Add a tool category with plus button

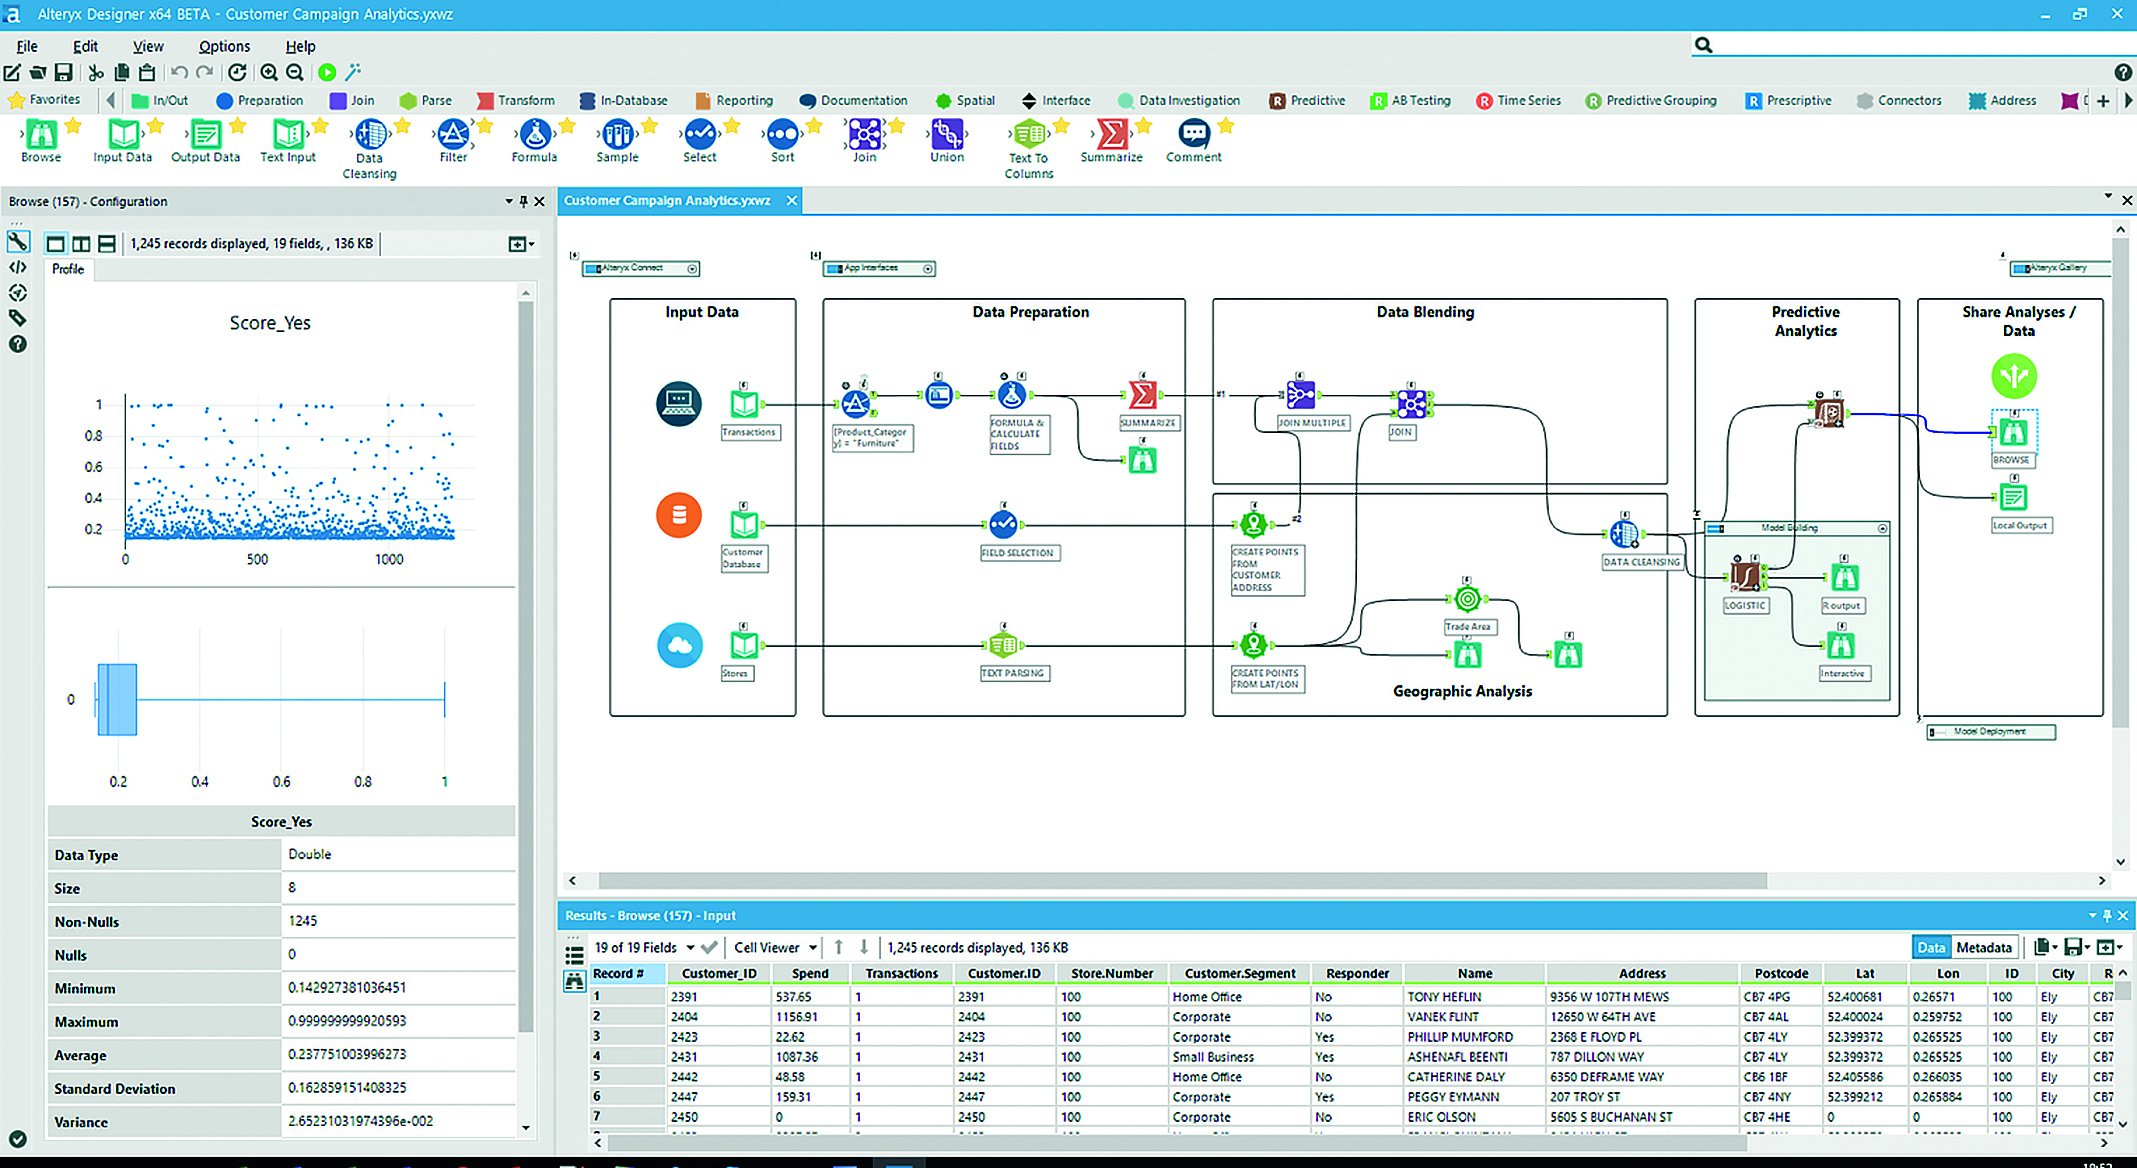pyautogui.click(x=2103, y=100)
